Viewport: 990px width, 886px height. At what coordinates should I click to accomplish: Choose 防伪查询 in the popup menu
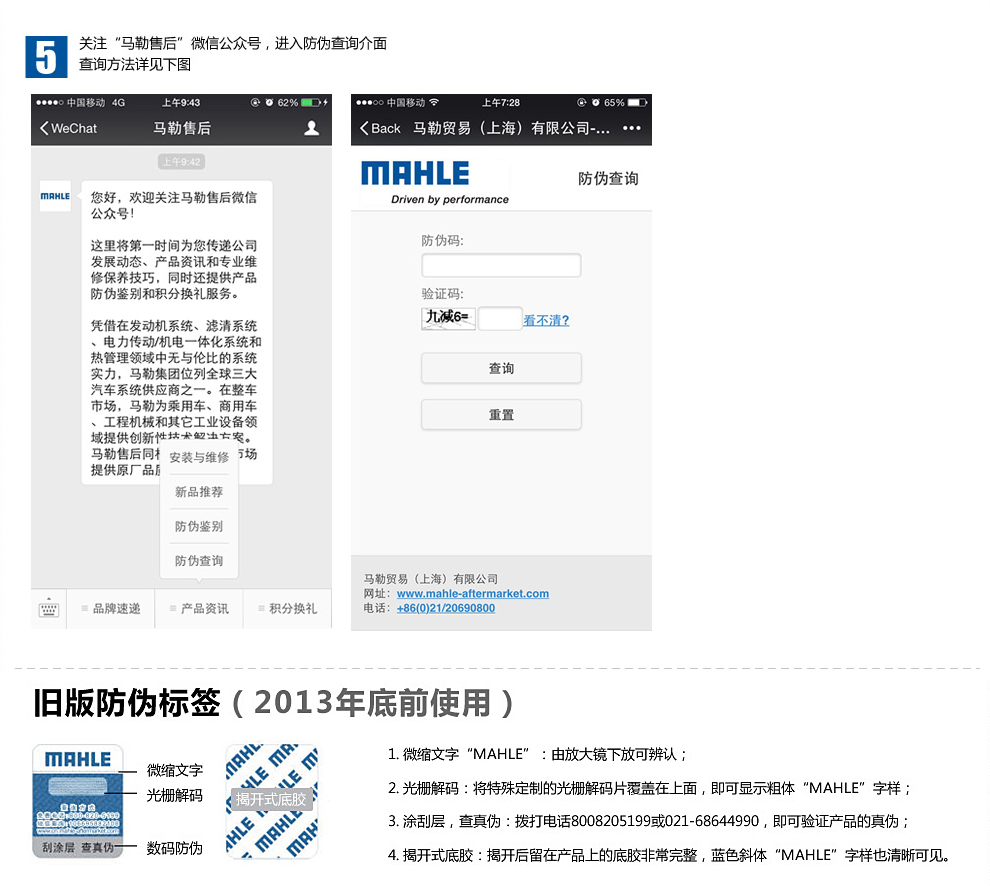point(199,561)
